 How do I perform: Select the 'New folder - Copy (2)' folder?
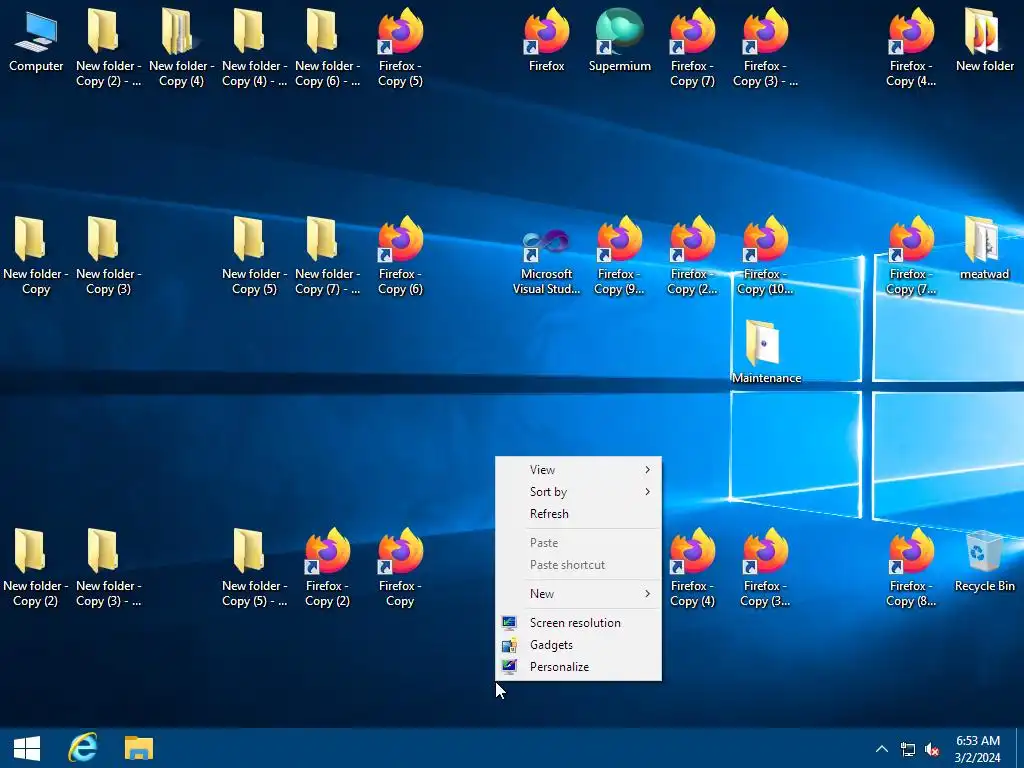[36, 568]
